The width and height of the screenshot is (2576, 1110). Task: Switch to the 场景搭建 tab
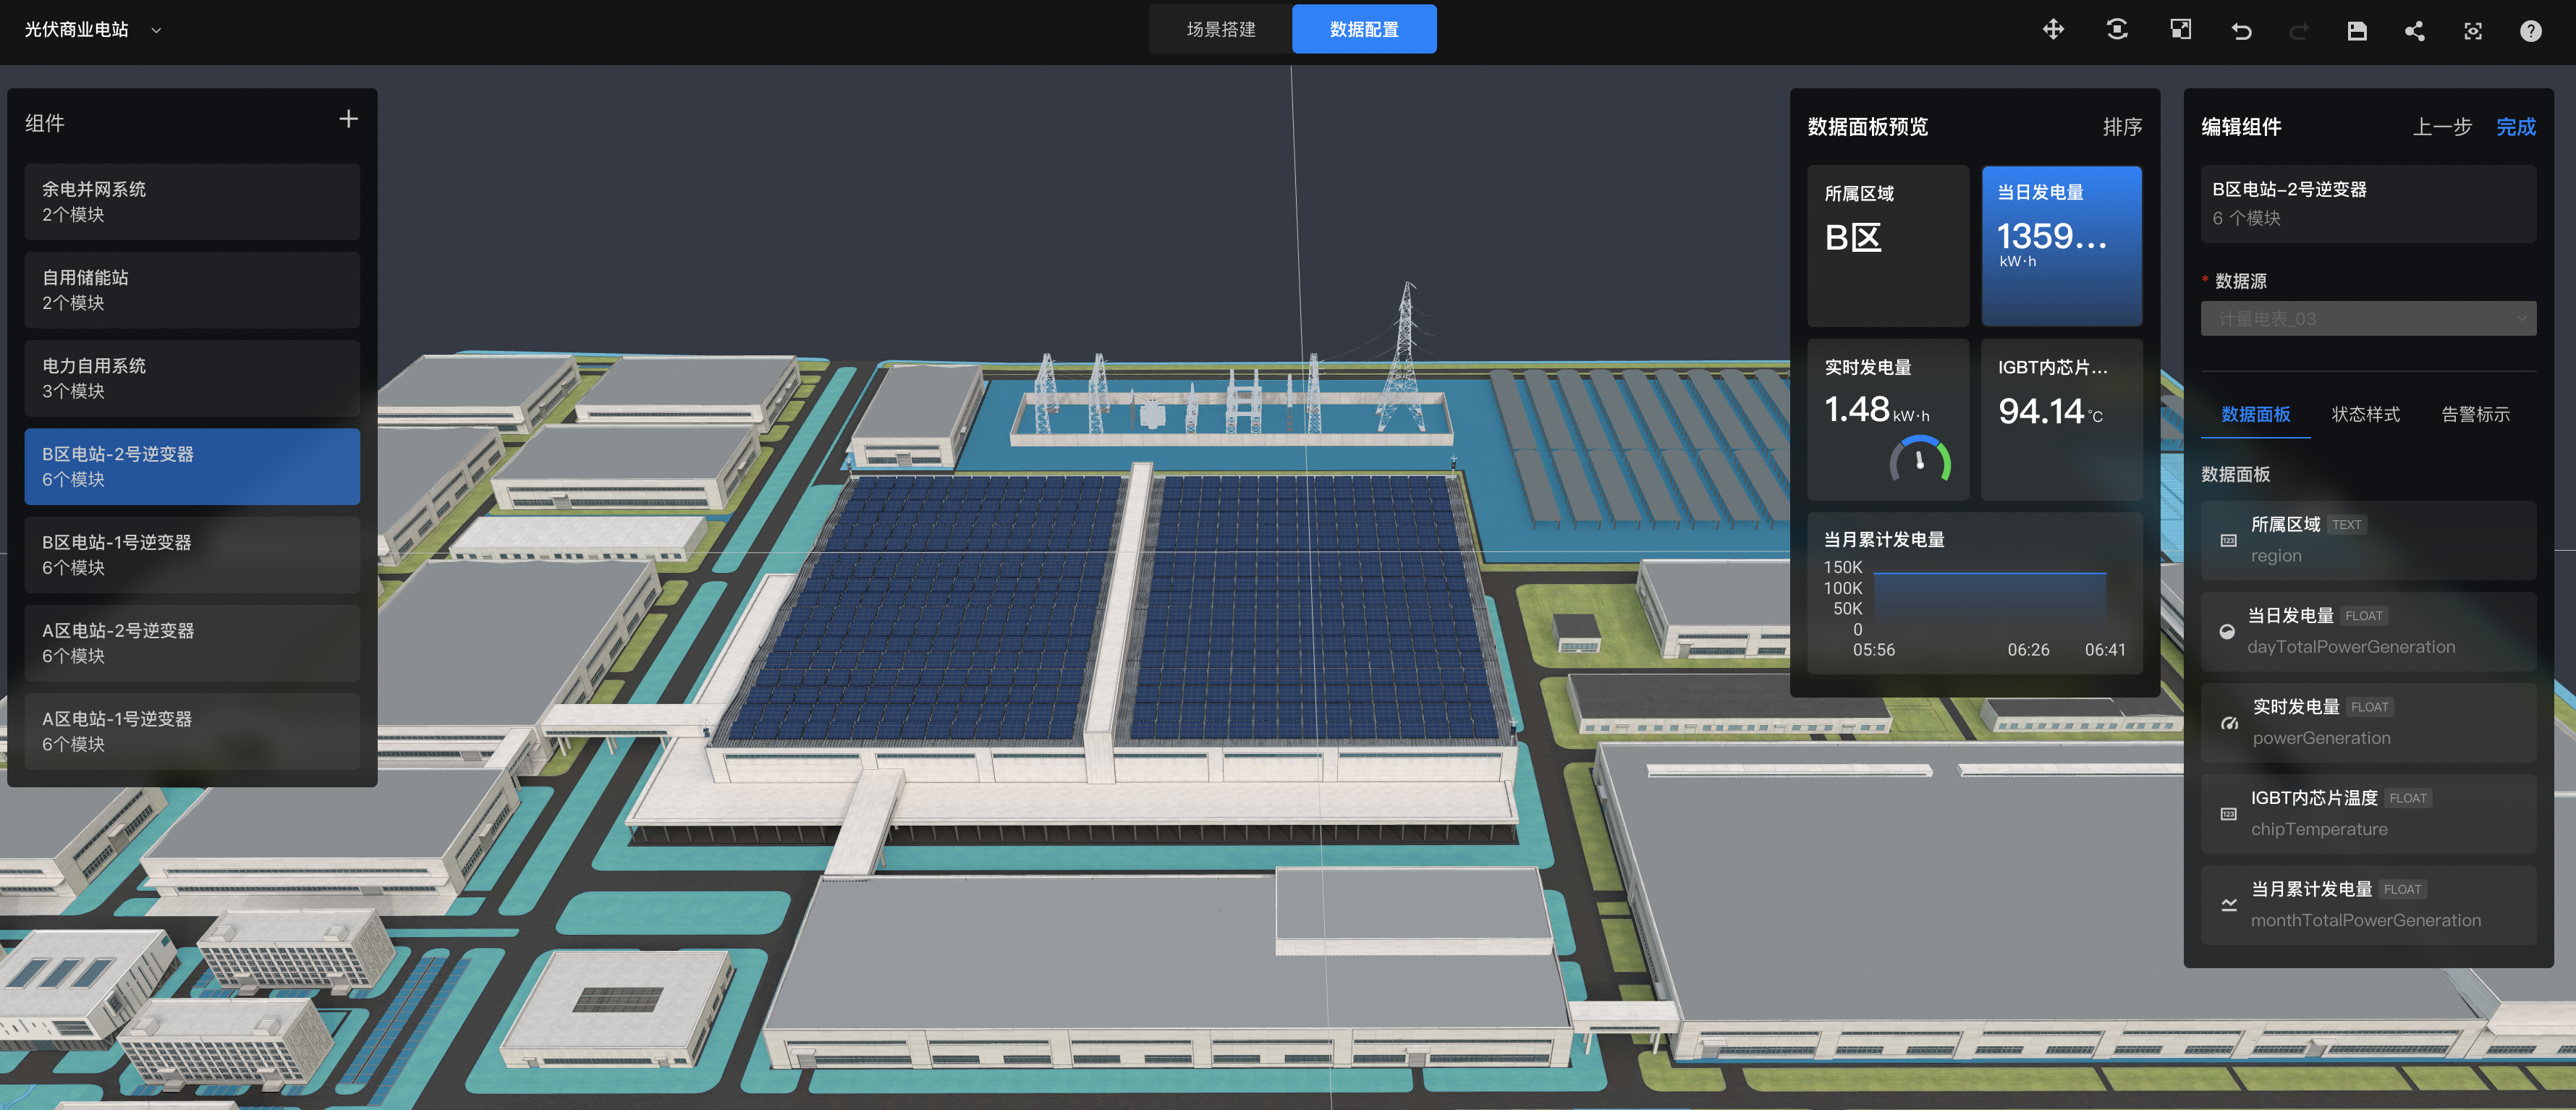click(1220, 29)
